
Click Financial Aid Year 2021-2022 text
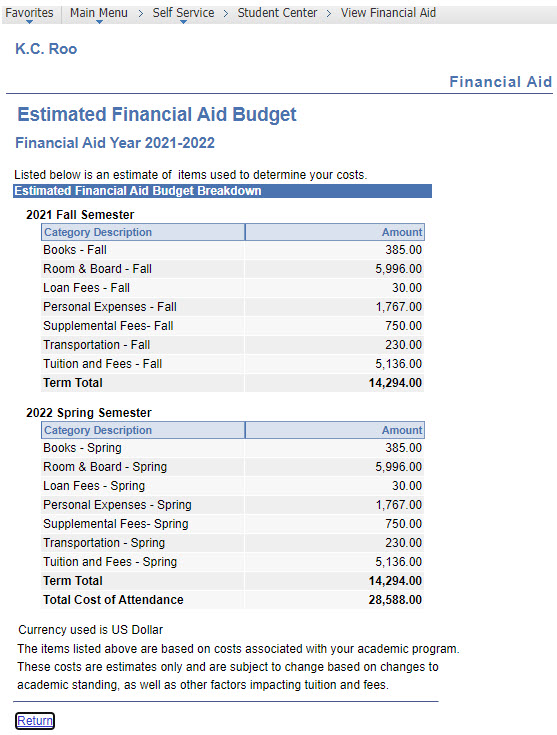(115, 142)
